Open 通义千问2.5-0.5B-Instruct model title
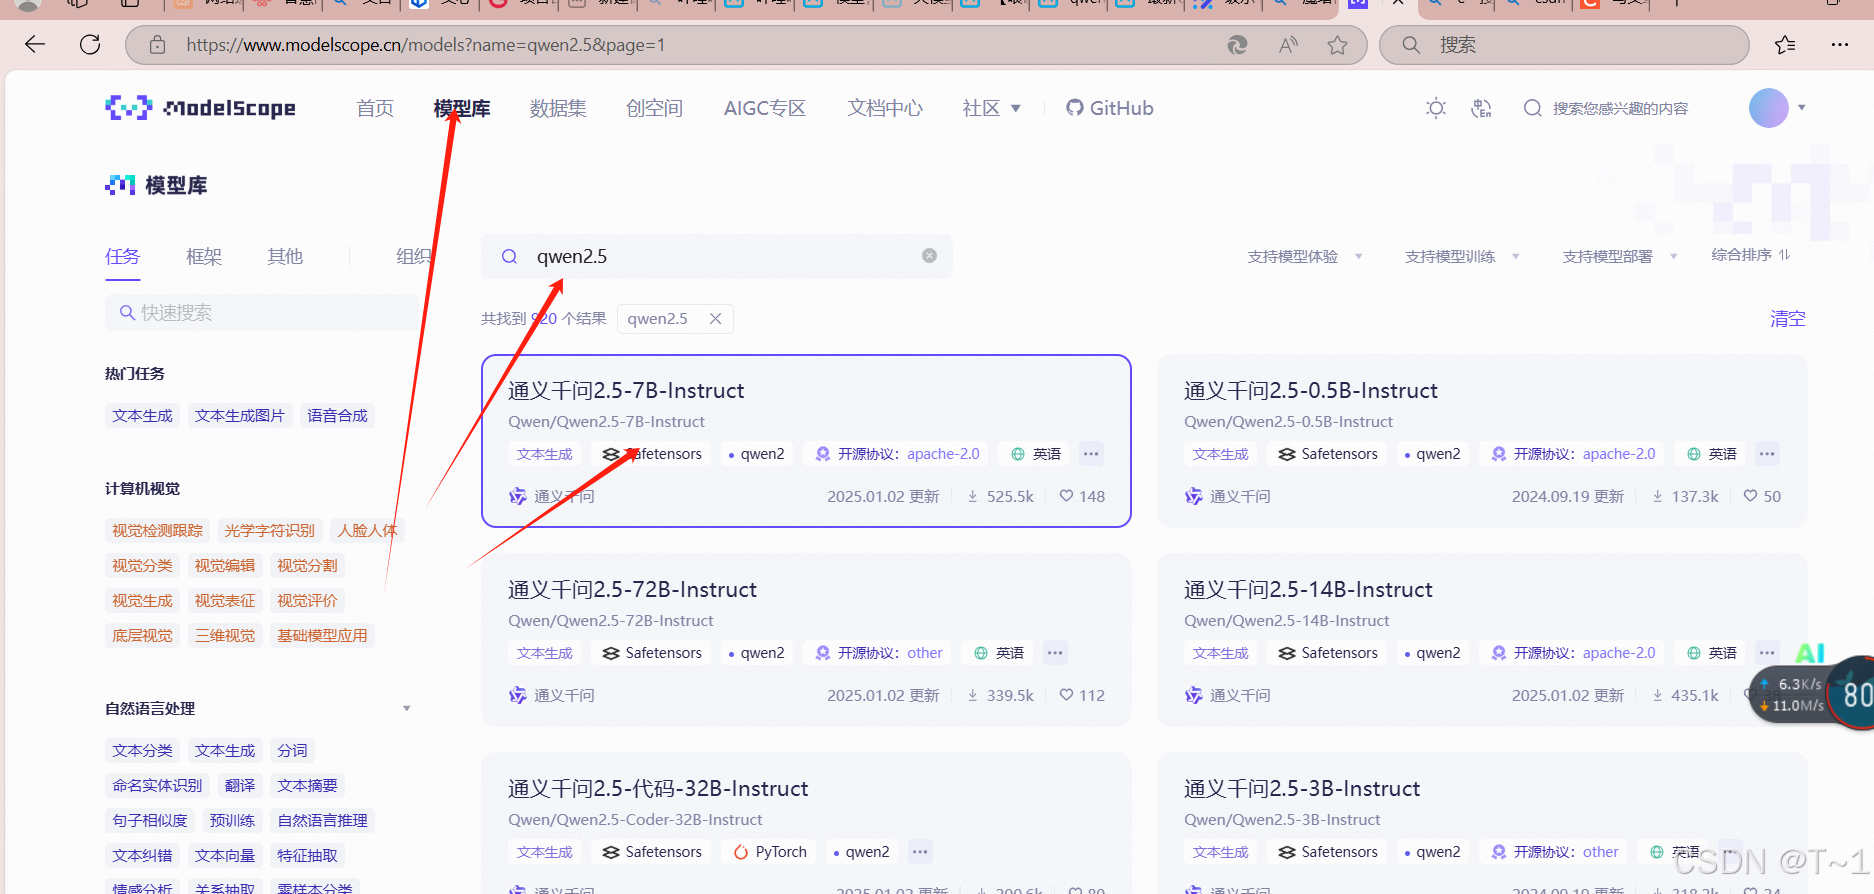The height and width of the screenshot is (894, 1874). tap(1311, 390)
